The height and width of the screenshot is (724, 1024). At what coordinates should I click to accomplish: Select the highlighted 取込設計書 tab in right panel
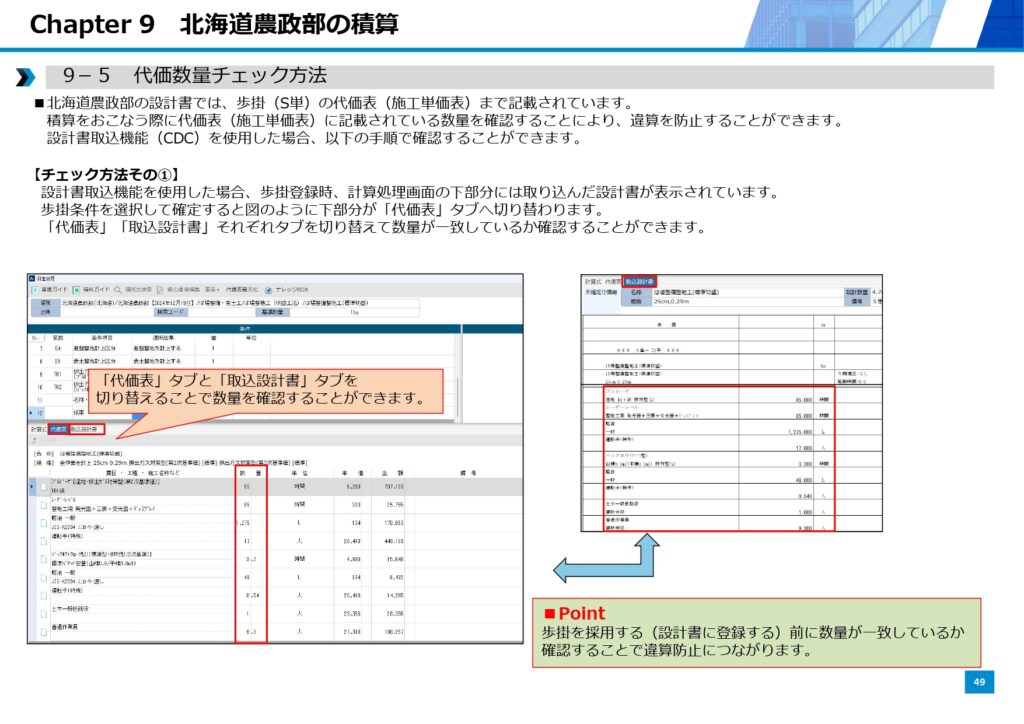tap(638, 282)
